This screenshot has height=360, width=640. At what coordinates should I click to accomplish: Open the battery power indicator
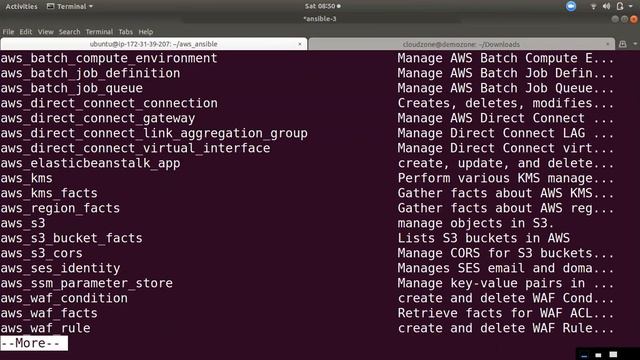(620, 6)
